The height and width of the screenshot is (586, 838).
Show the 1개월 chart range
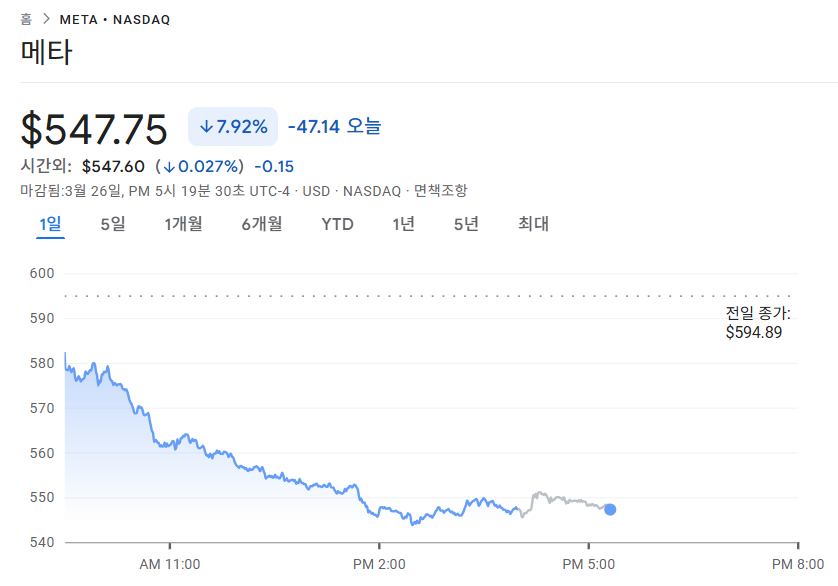click(183, 224)
